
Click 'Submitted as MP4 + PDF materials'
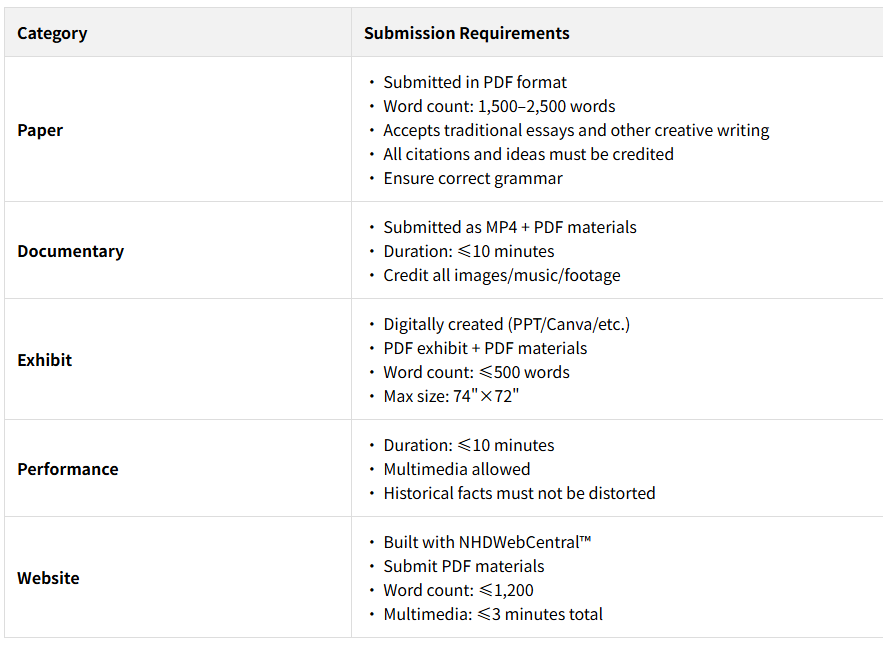[x=510, y=227]
